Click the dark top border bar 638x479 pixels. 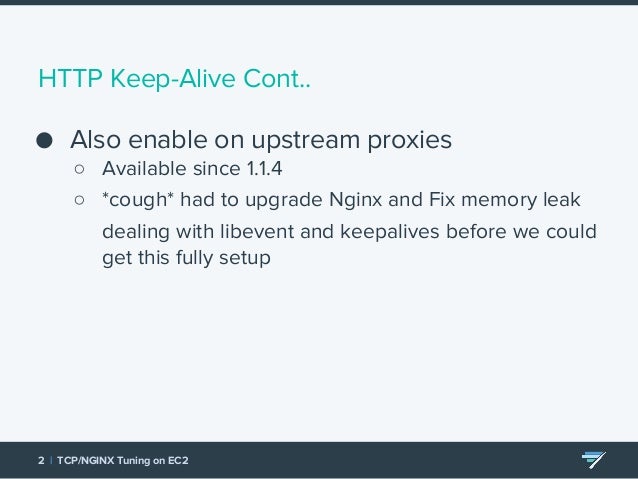[319, 2]
